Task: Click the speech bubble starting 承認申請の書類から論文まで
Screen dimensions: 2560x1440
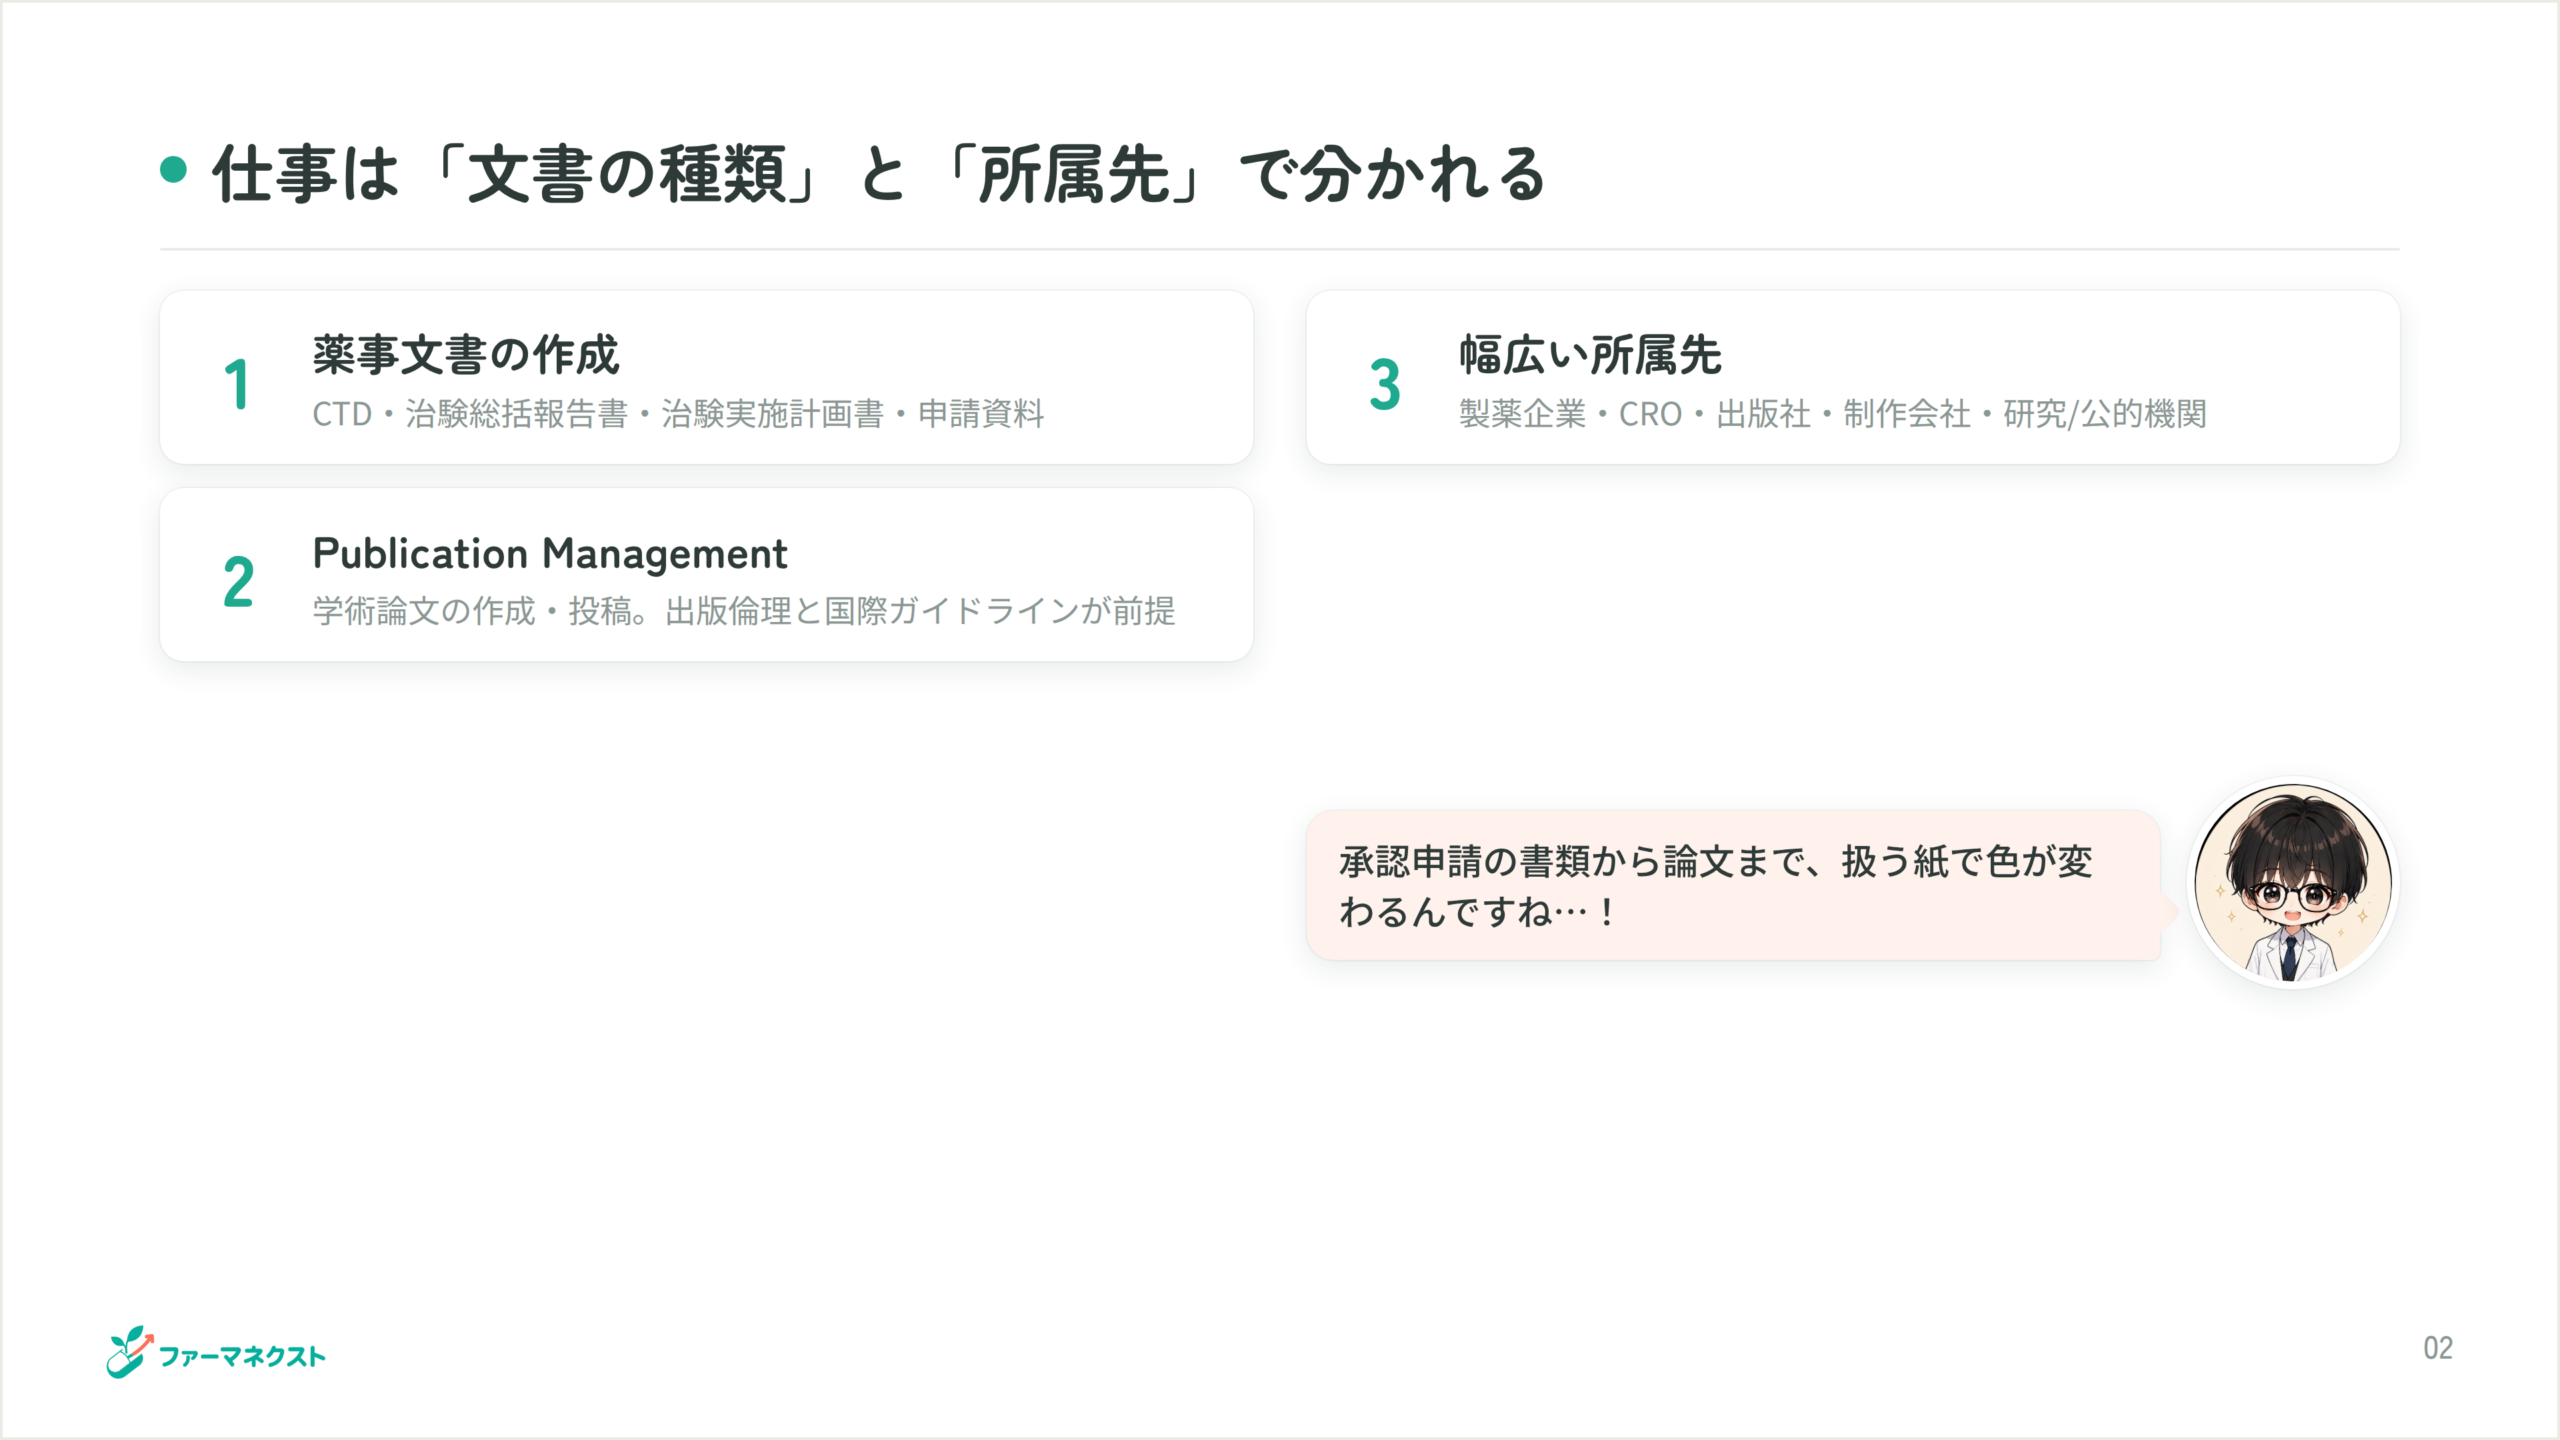Action: coord(1733,886)
